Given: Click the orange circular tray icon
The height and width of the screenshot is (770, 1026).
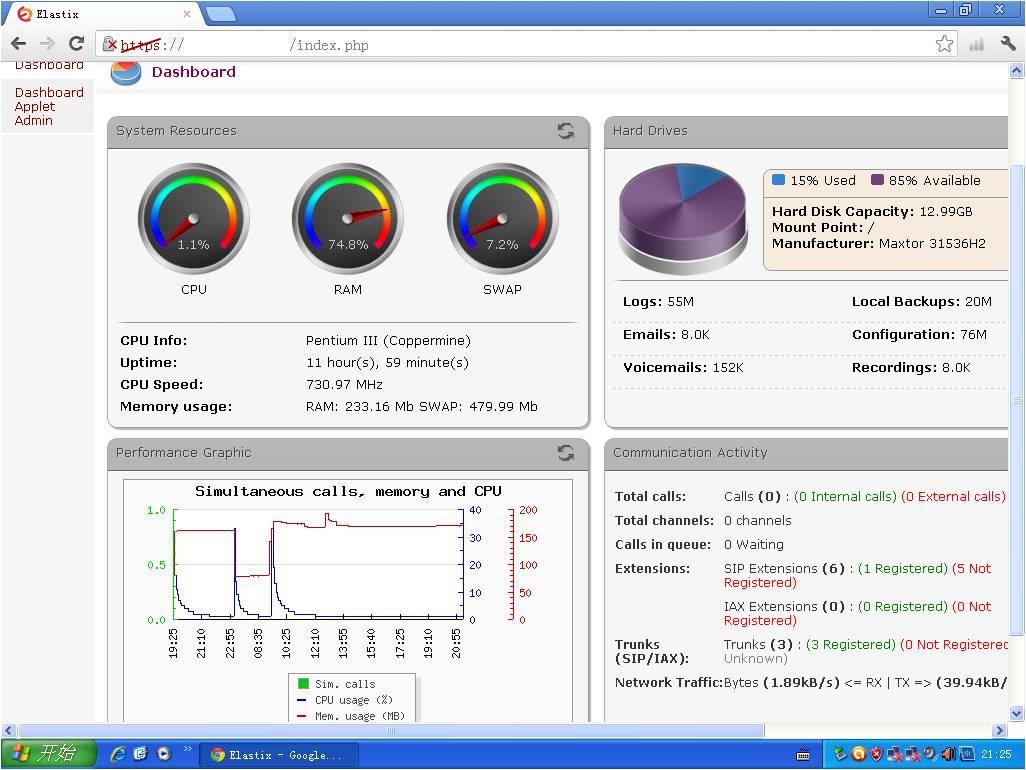Looking at the screenshot, I should tap(858, 754).
